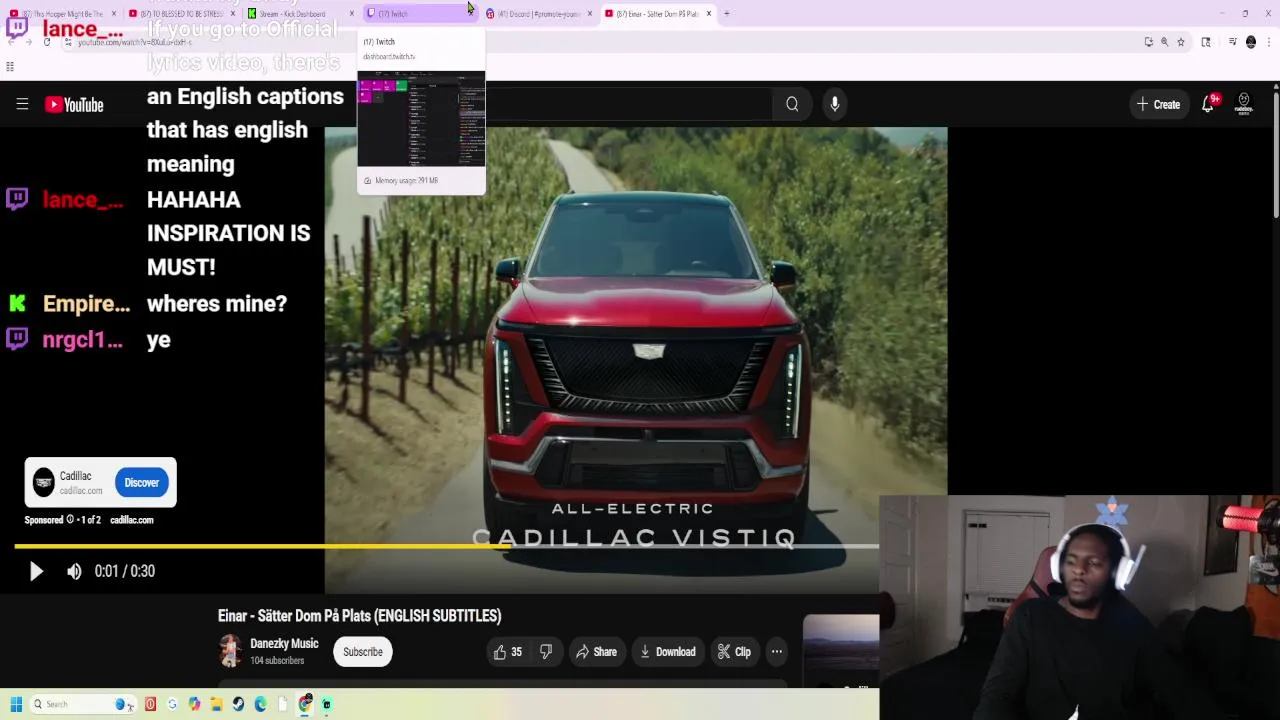Like the video with 35 likes

(508, 652)
